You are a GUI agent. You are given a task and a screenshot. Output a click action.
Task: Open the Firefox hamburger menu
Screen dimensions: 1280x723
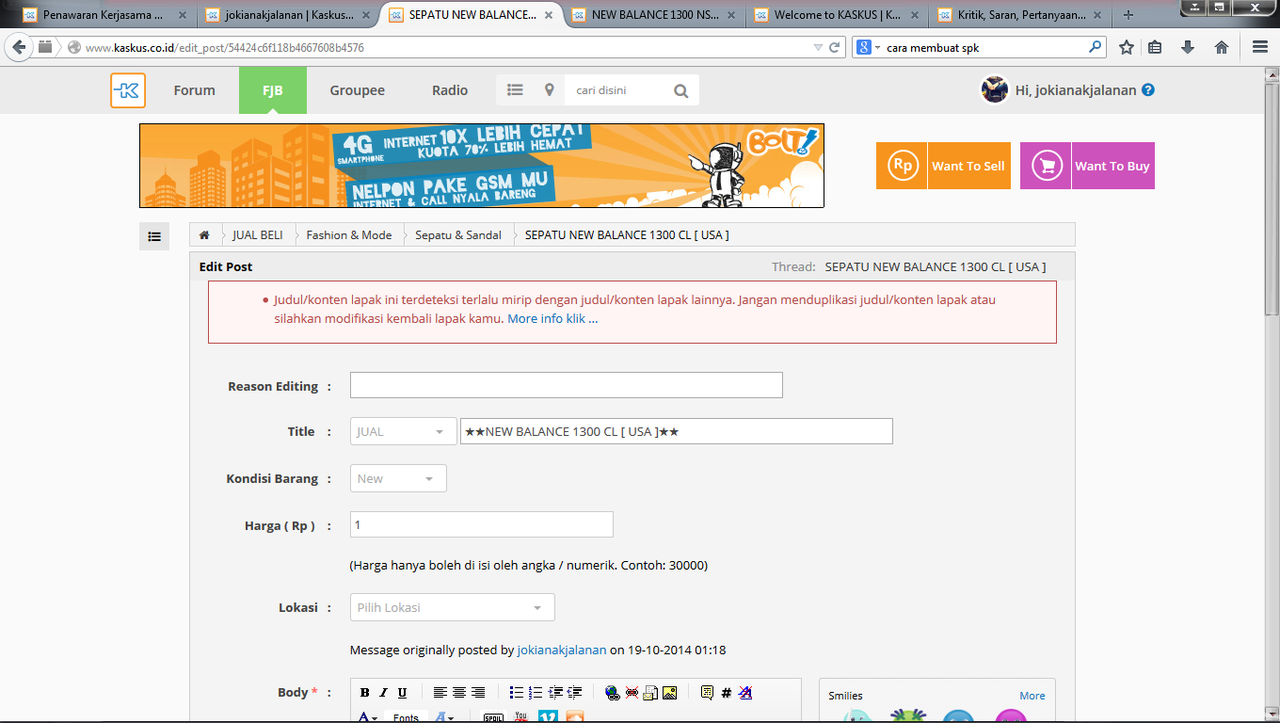(x=1260, y=47)
